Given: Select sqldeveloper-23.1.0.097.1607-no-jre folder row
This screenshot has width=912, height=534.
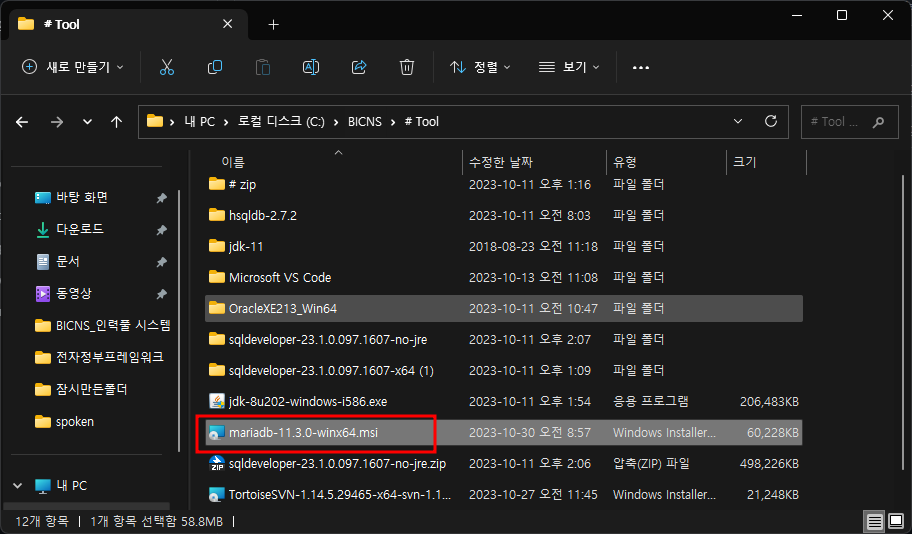Looking at the screenshot, I should pyautogui.click(x=504, y=339).
